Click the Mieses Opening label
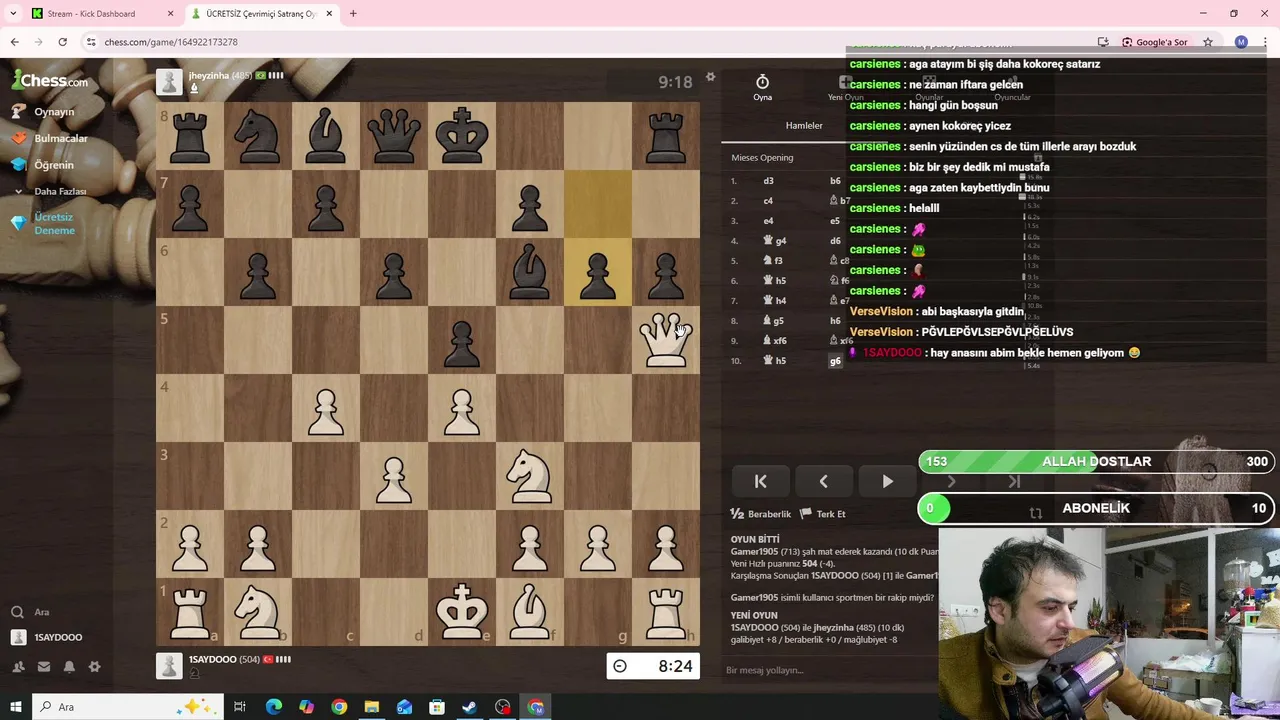1280x720 pixels. tap(762, 158)
